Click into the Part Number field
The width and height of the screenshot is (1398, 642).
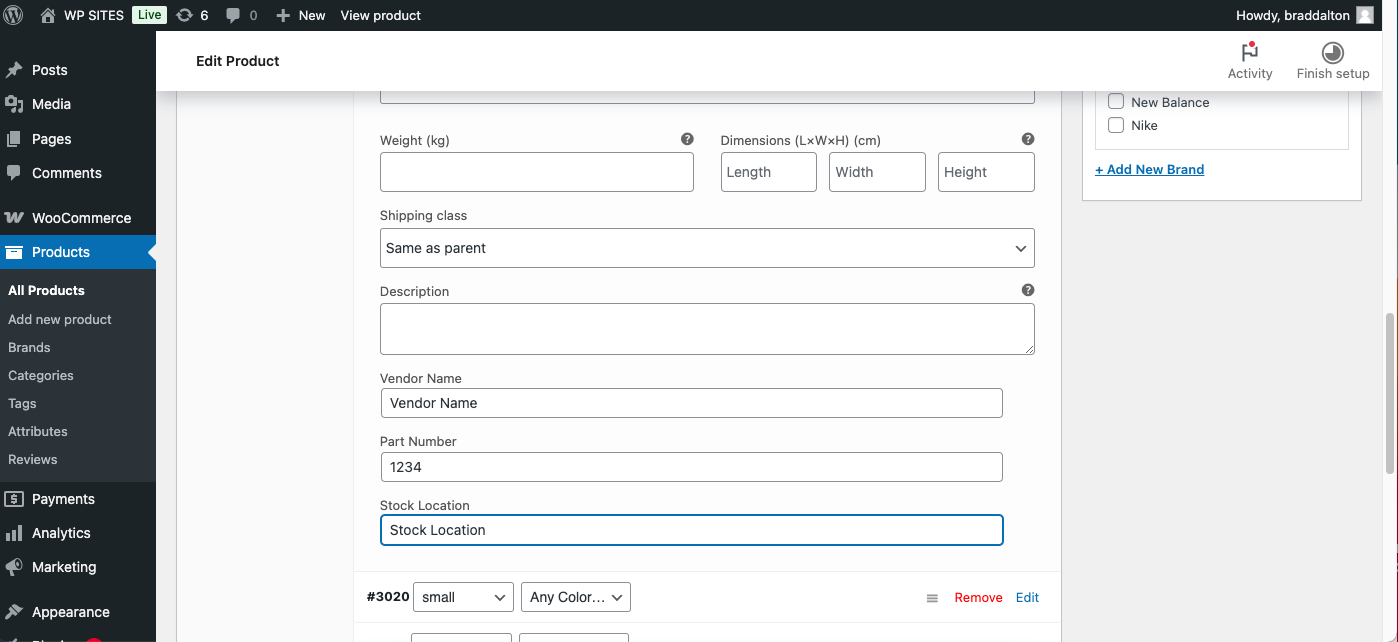pyautogui.click(x=691, y=467)
